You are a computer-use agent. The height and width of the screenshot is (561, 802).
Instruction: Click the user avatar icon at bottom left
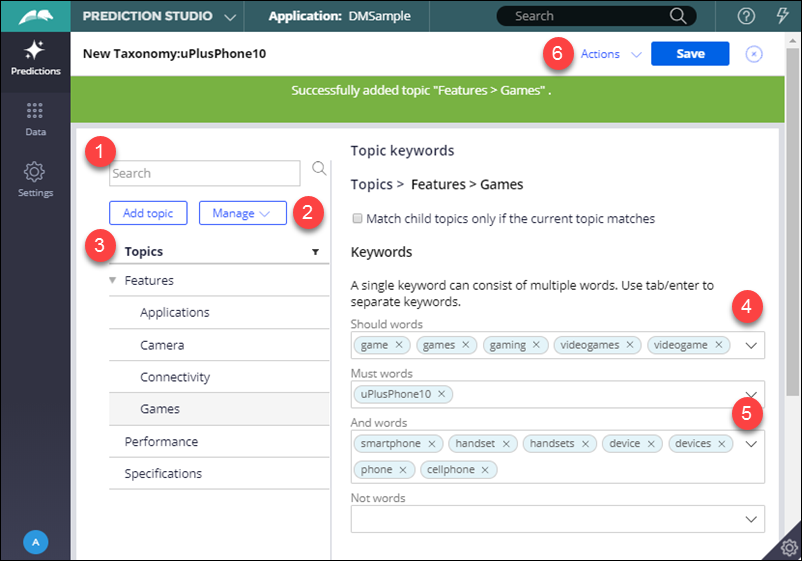coord(35,541)
